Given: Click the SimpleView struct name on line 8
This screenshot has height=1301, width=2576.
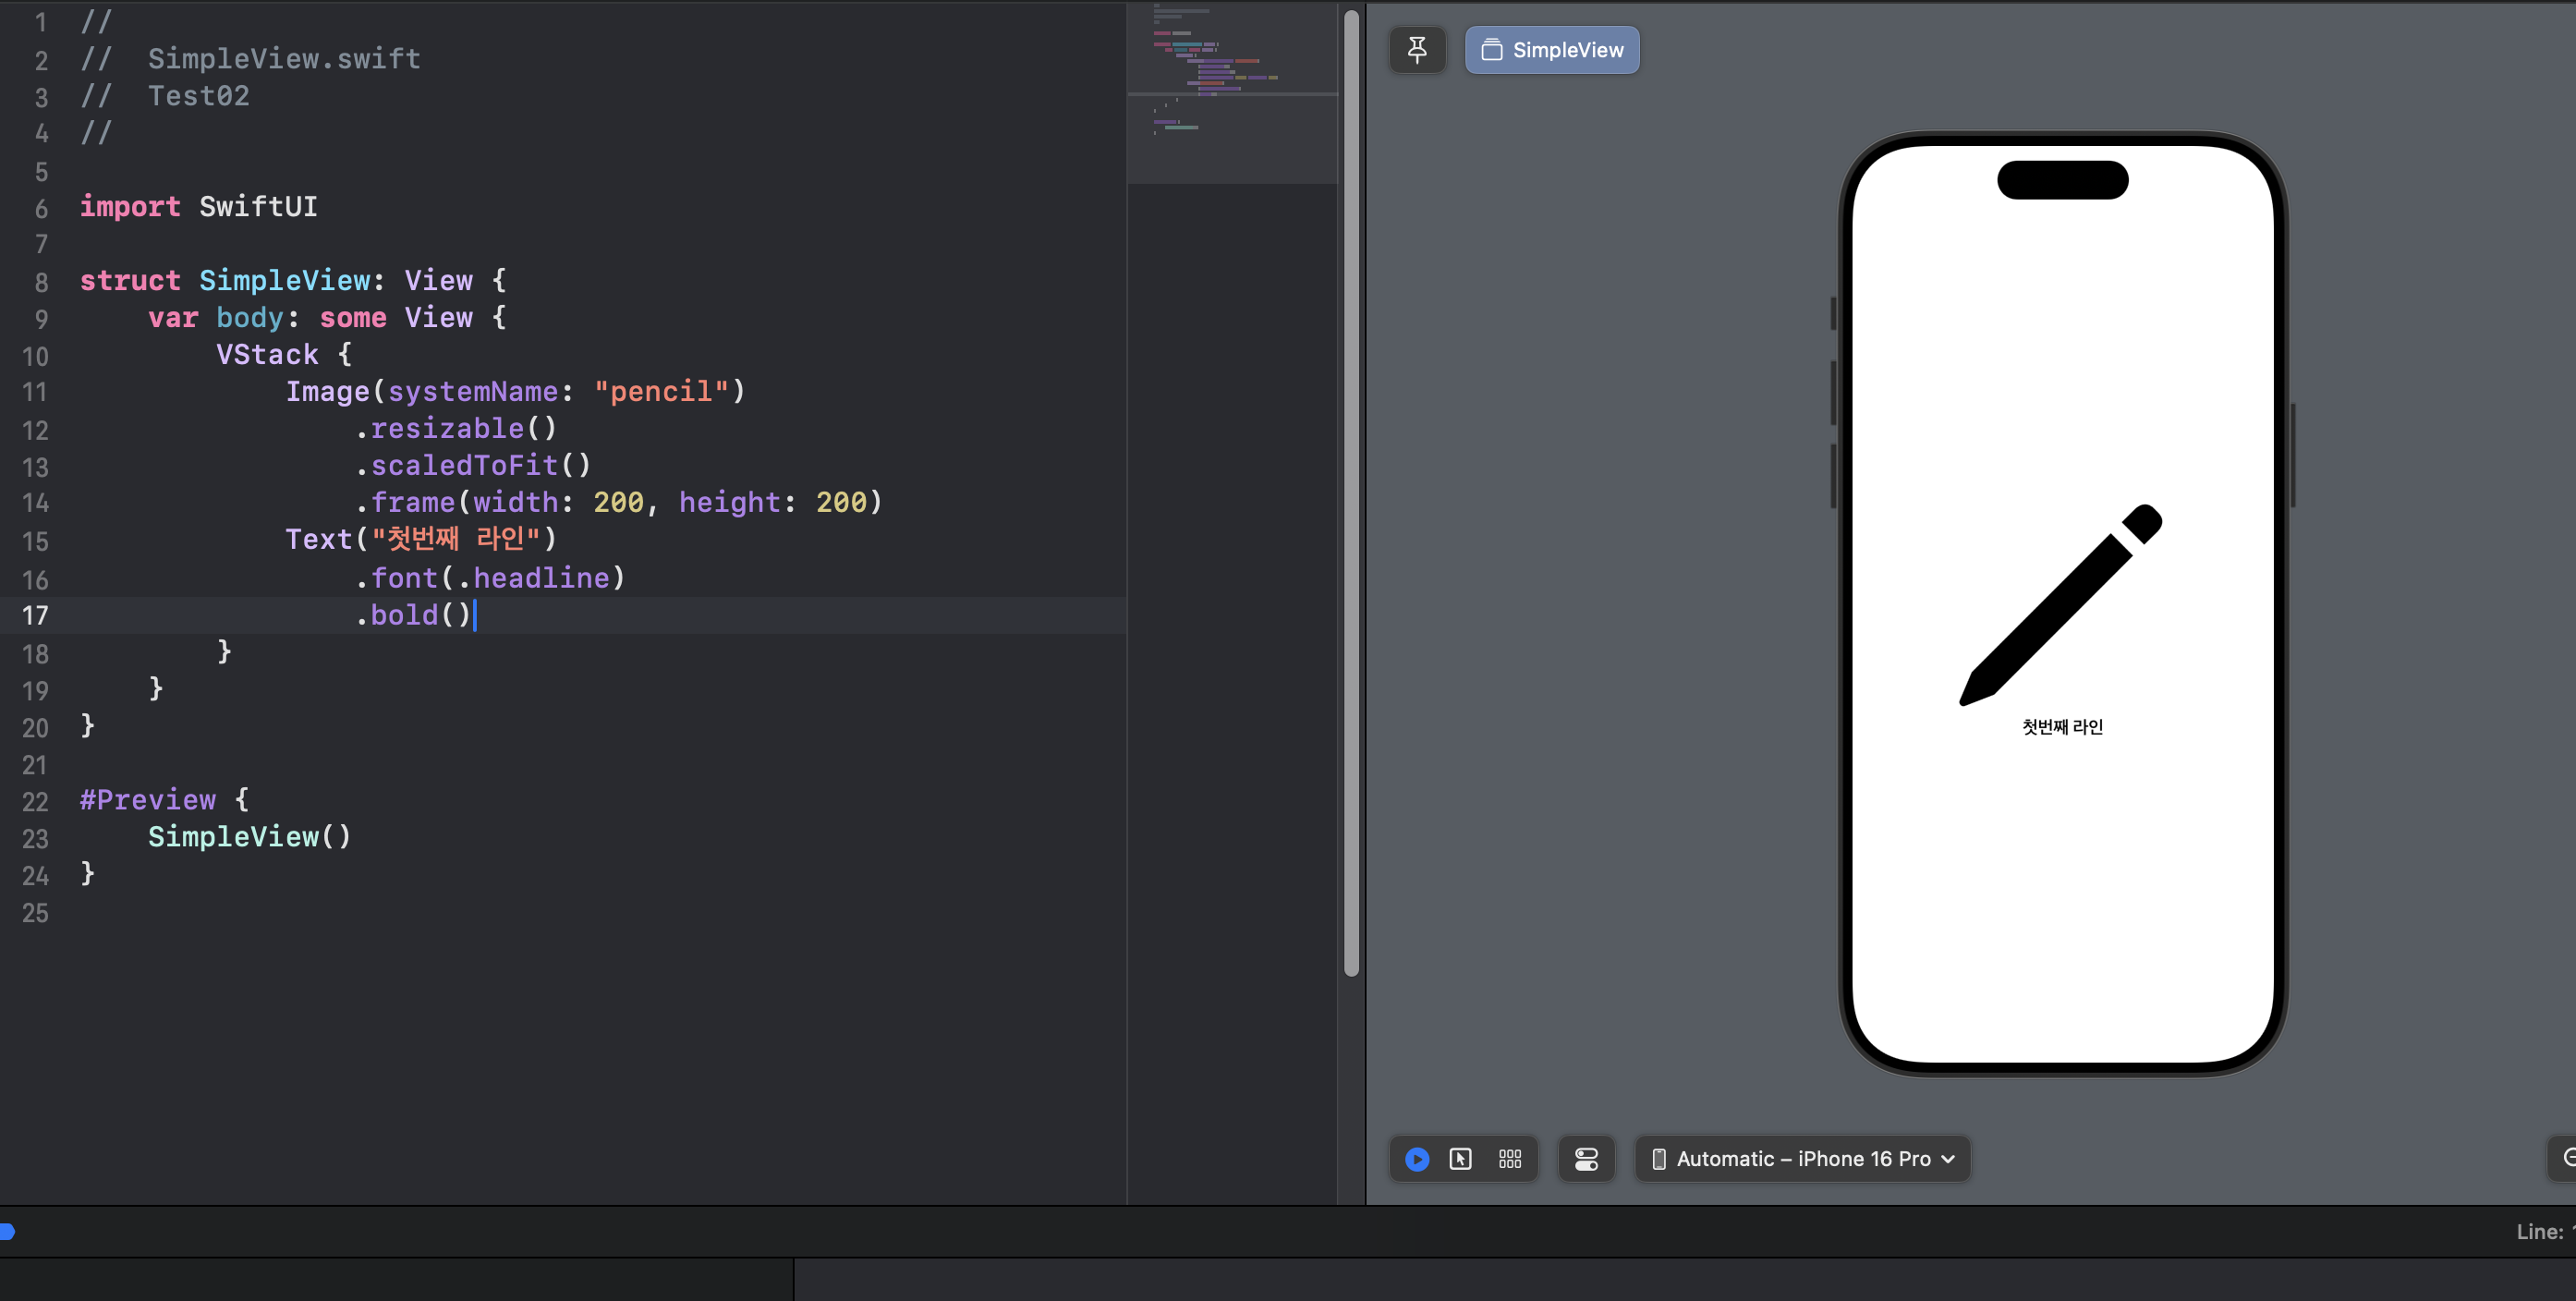Looking at the screenshot, I should (x=285, y=280).
